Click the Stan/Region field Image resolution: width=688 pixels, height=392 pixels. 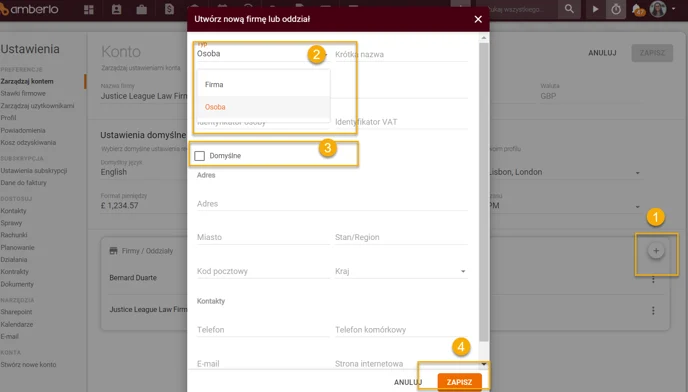(401, 237)
